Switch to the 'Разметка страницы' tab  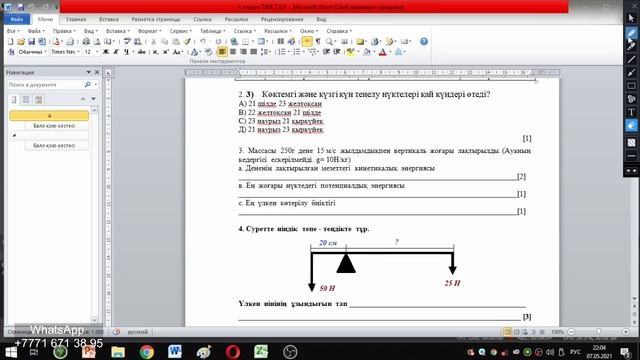[x=156, y=19]
